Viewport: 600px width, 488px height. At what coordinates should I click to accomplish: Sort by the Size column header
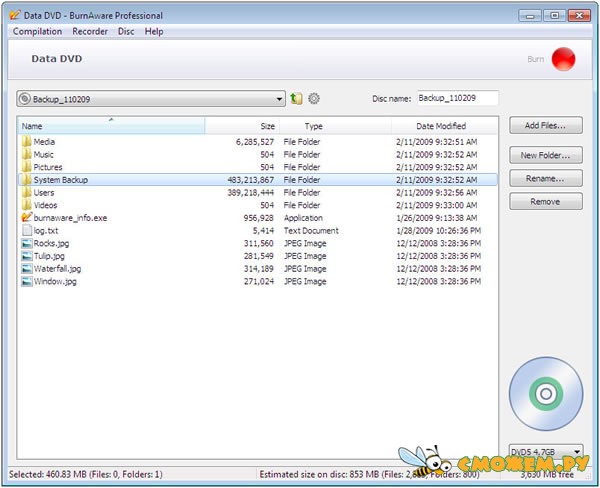tap(242, 126)
